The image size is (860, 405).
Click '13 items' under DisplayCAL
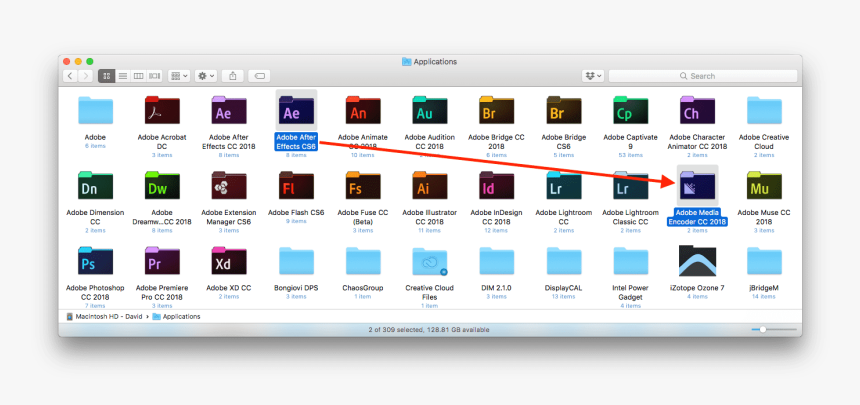click(x=564, y=296)
